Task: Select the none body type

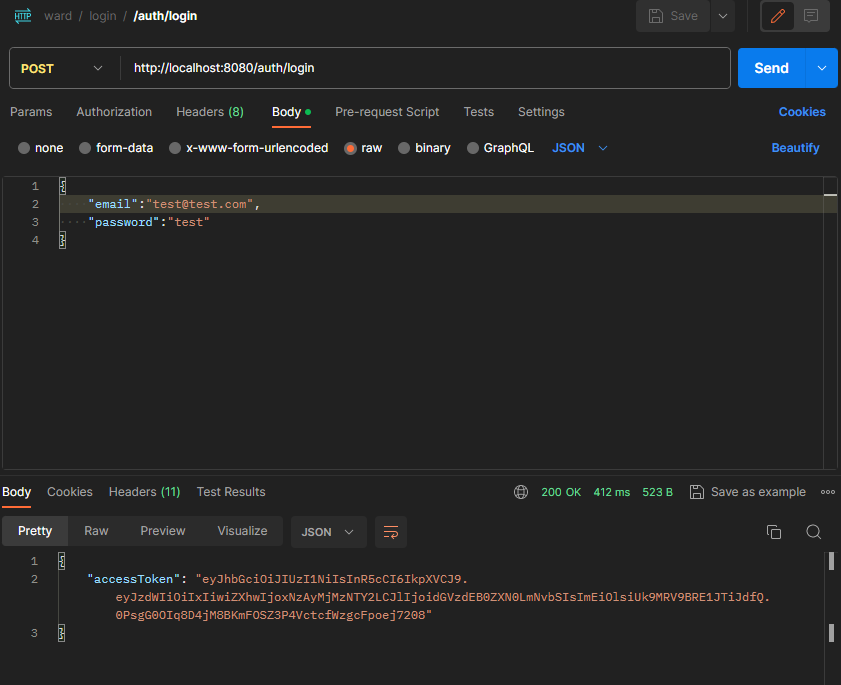Action: (x=40, y=148)
